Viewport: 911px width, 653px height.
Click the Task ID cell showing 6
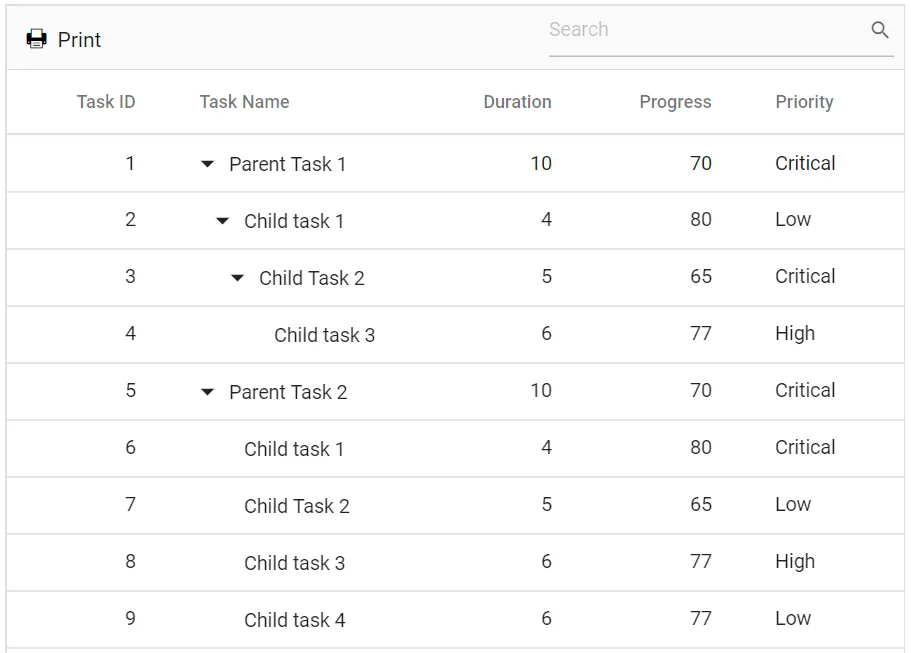(x=130, y=448)
